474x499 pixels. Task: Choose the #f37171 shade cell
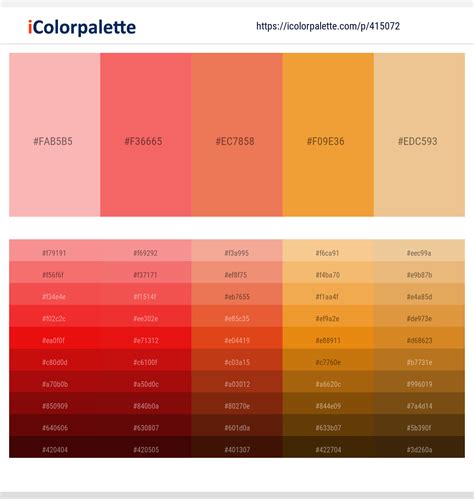click(146, 272)
